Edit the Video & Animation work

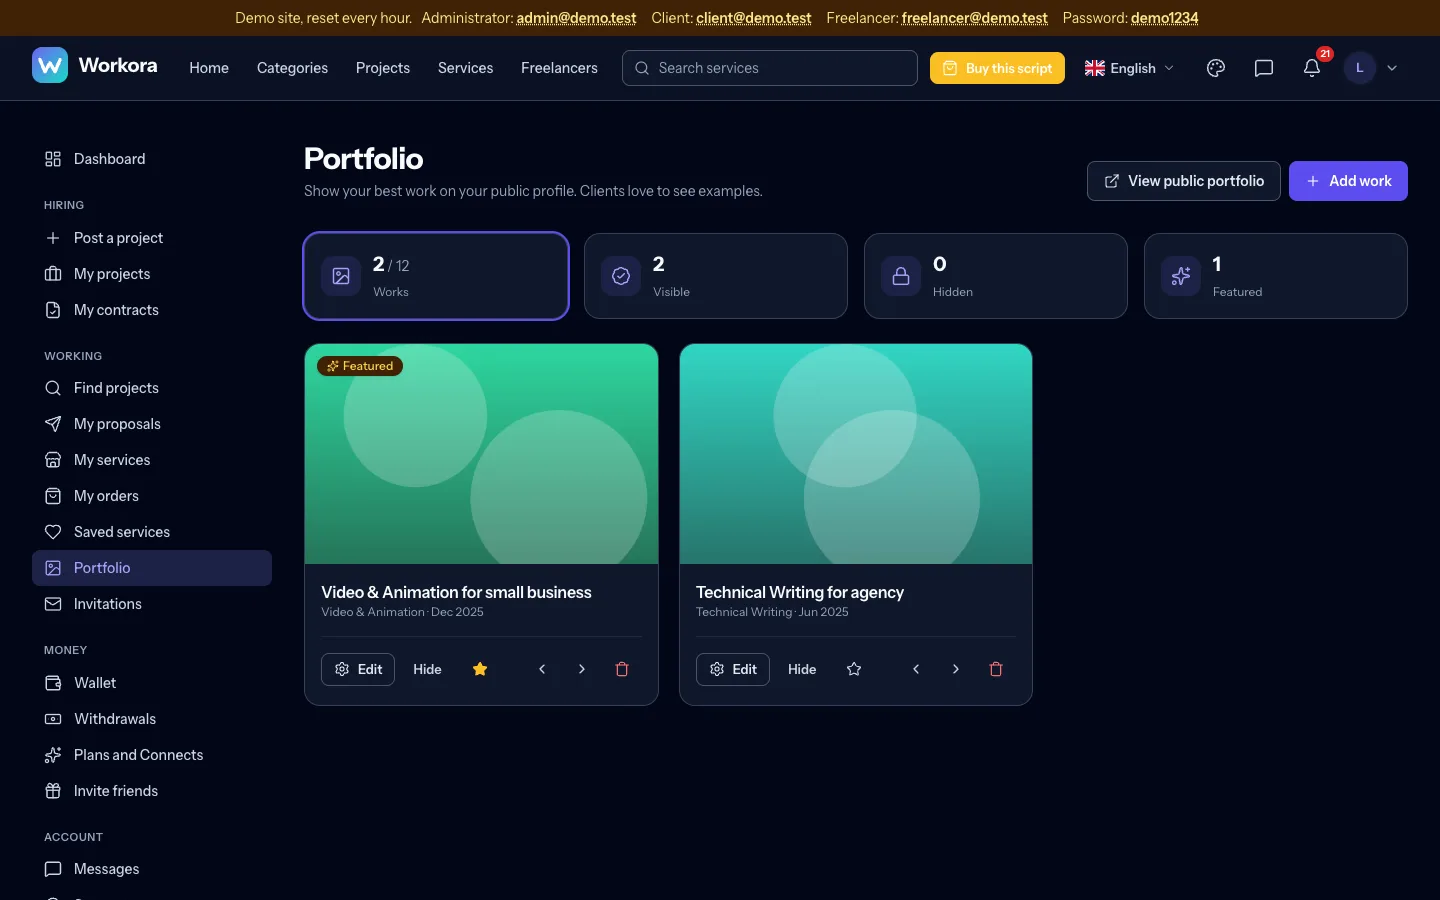pos(358,669)
